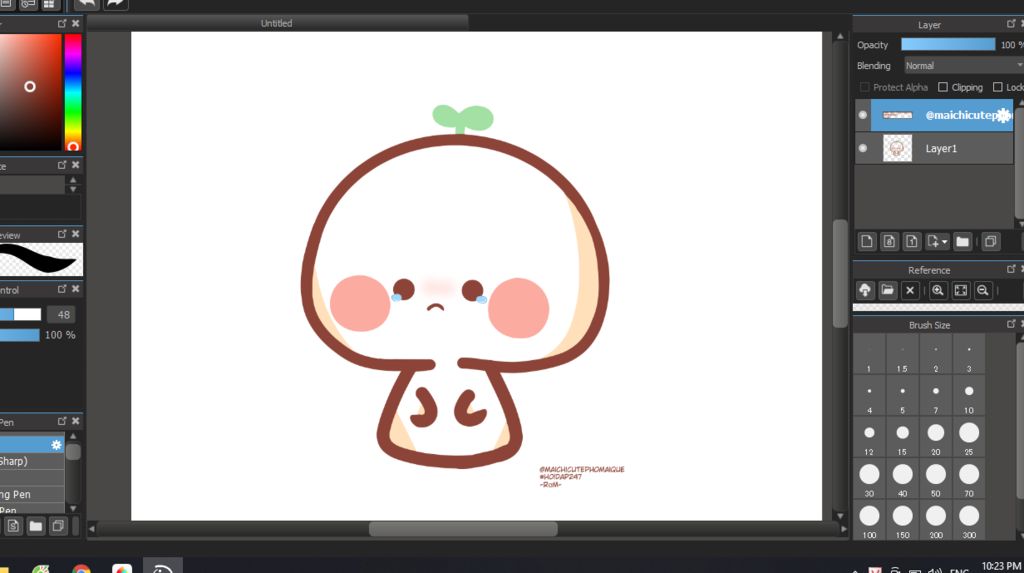This screenshot has width=1024, height=573.
Task: Undock the brush control panel
Action: click(x=62, y=288)
